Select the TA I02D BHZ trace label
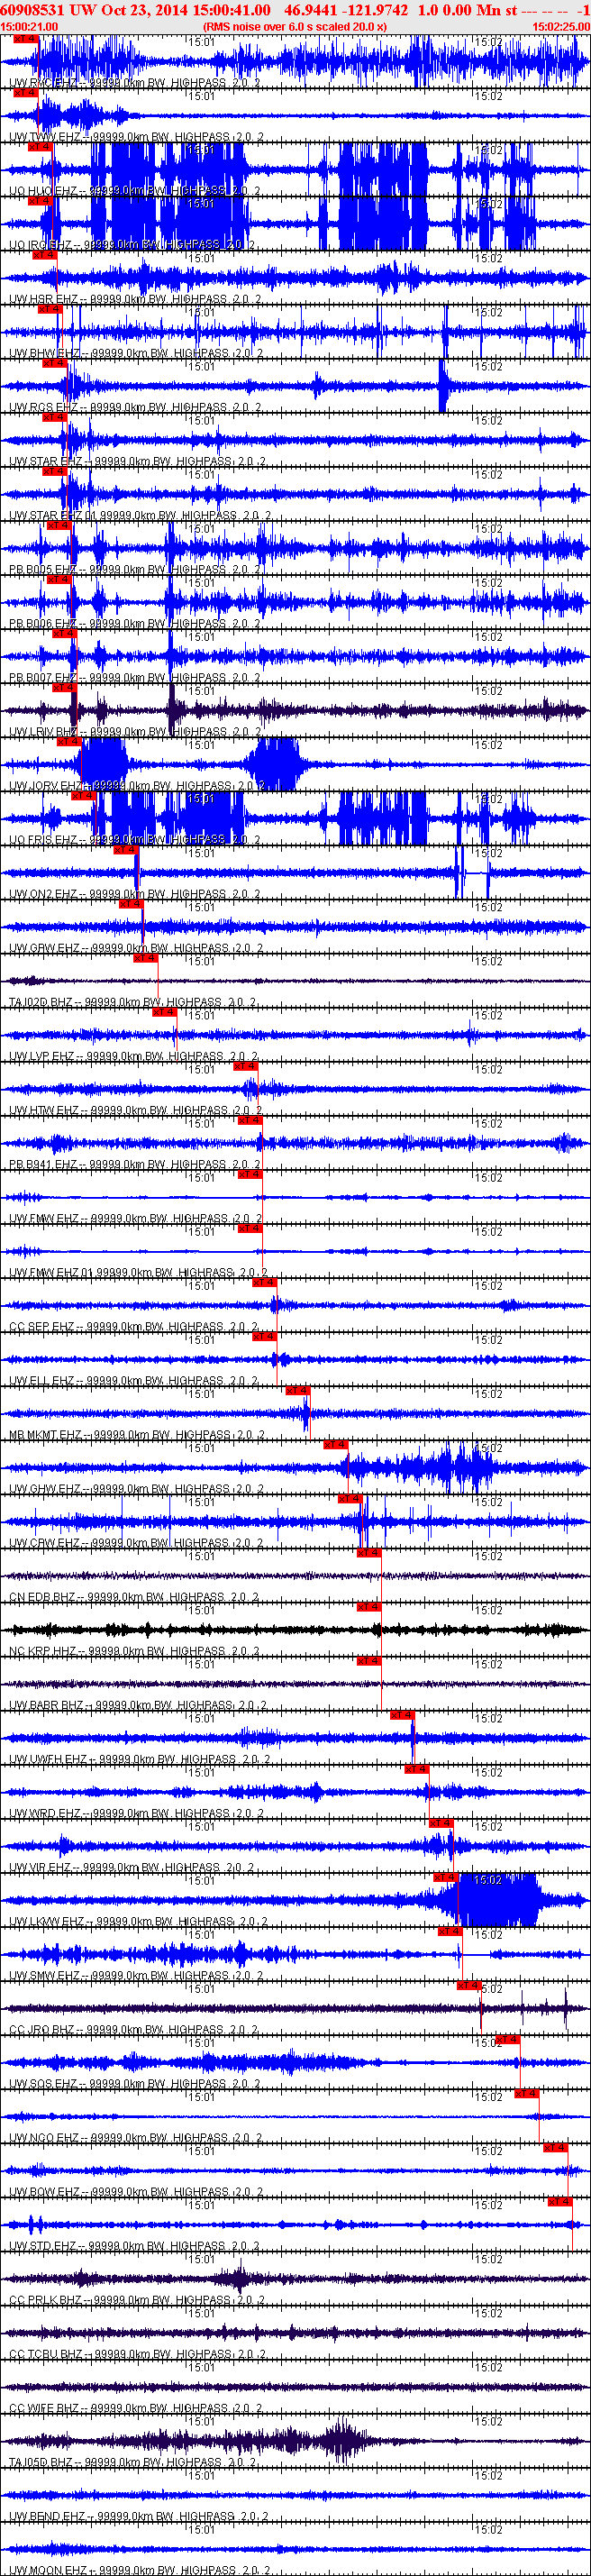This screenshot has height=2576, width=591. 133,1002
